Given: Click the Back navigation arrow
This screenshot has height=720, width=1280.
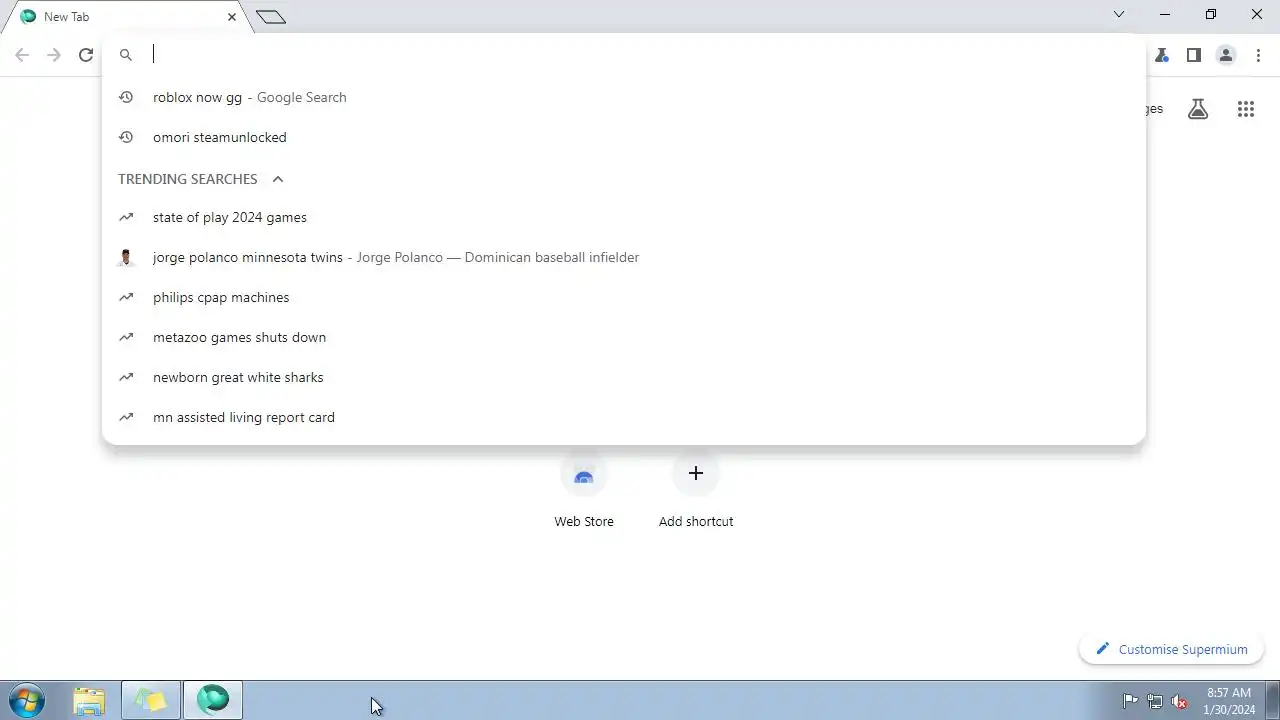Looking at the screenshot, I should (x=22, y=55).
